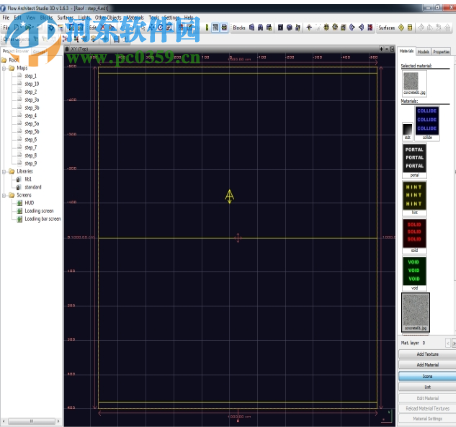This screenshot has height=427, width=456.
Task: Click the yellow gear-shaped toolbar icon
Action: 335,27
